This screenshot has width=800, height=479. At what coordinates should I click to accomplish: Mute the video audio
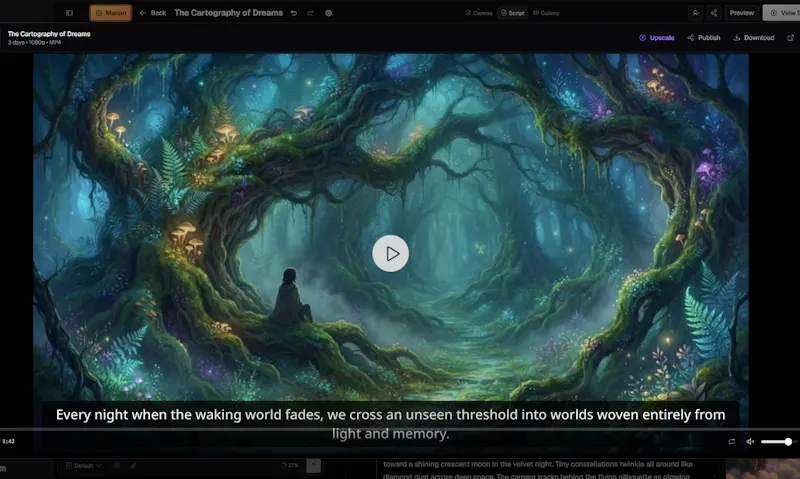coord(750,441)
